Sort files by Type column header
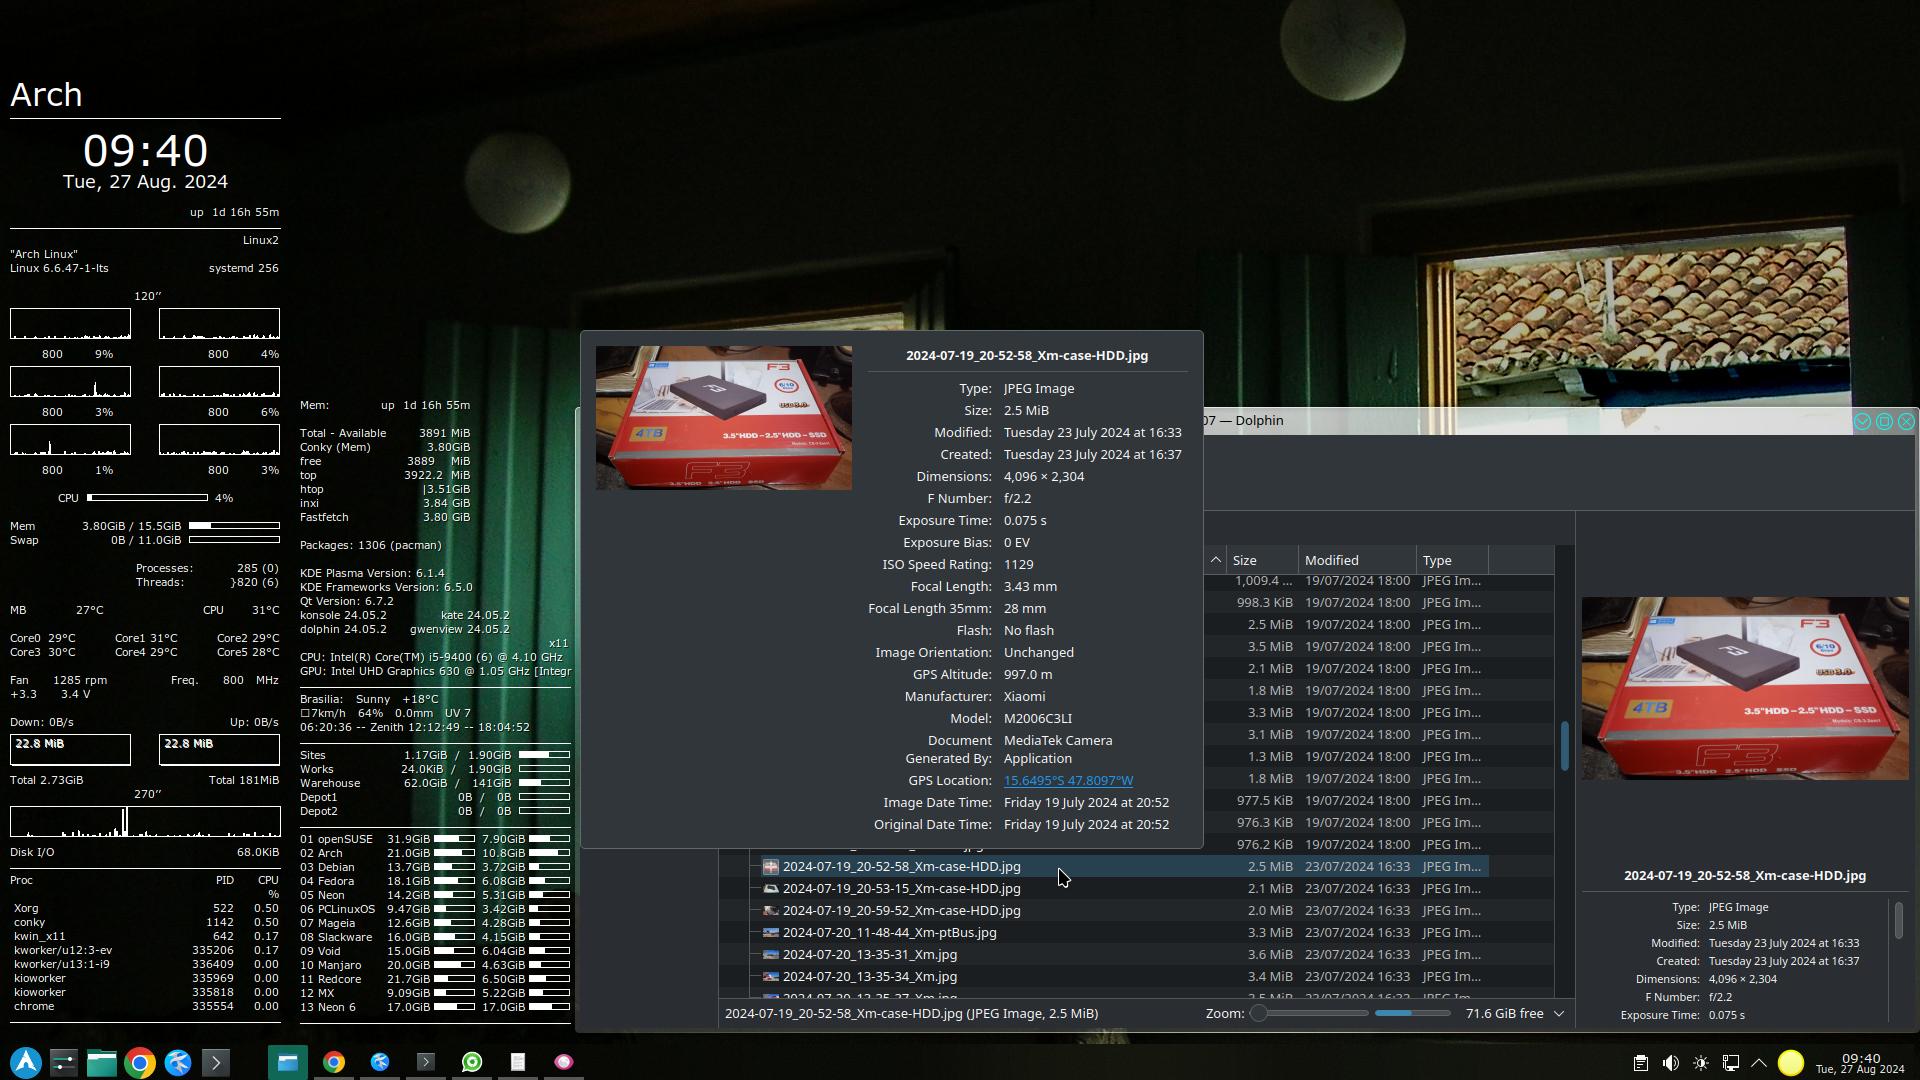Screen dimensions: 1920x1080 (x=1437, y=560)
